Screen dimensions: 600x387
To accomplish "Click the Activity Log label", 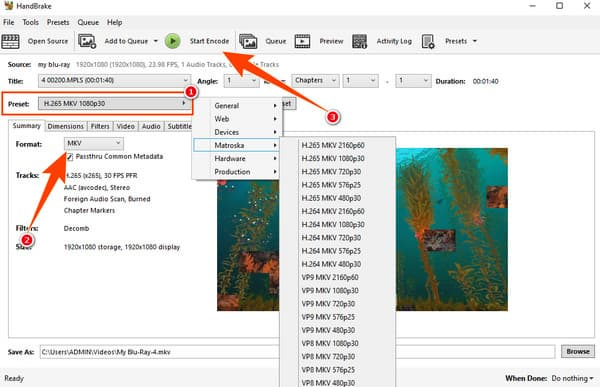I will (394, 41).
